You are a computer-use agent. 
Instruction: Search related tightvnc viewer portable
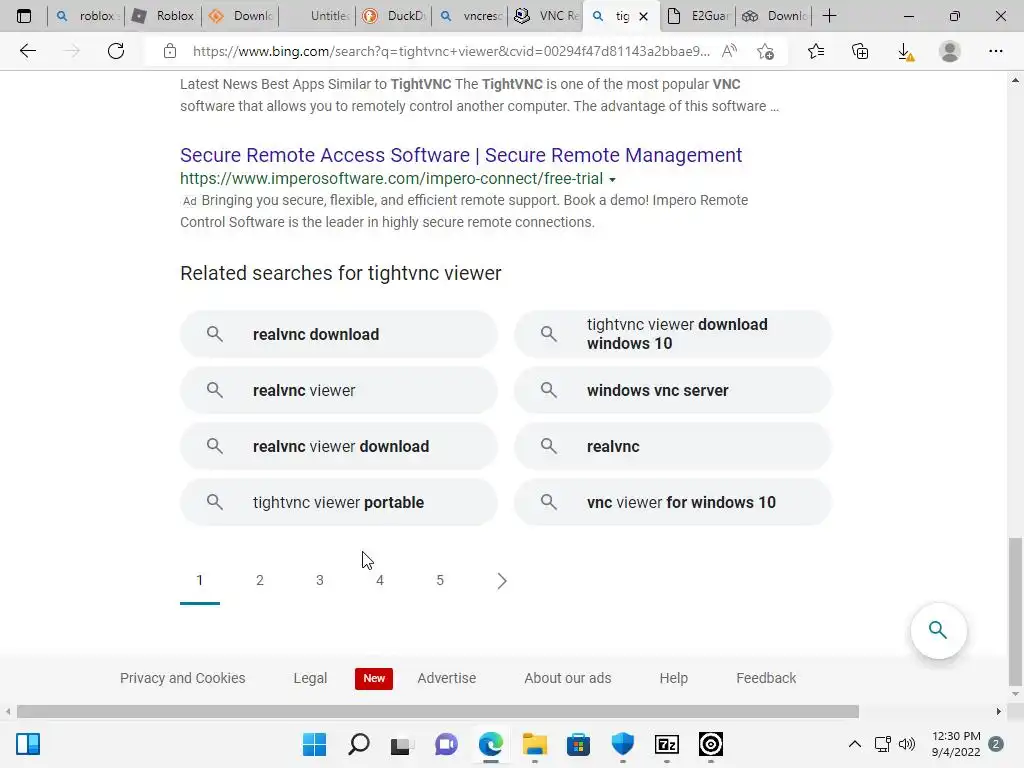point(339,502)
